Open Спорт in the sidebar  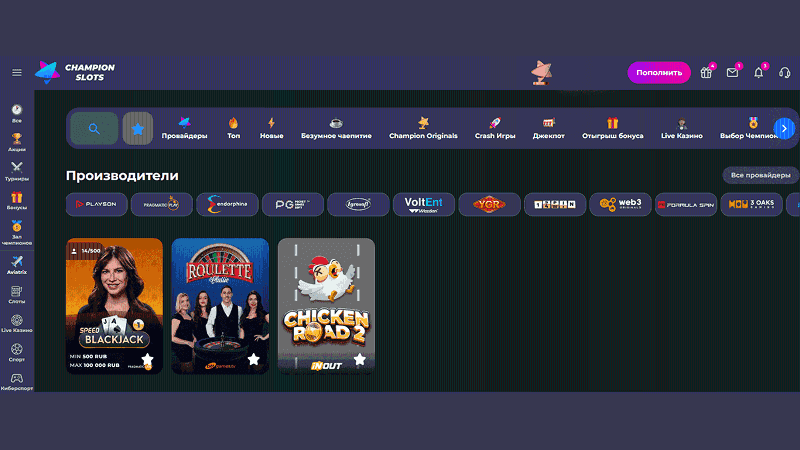pos(17,353)
